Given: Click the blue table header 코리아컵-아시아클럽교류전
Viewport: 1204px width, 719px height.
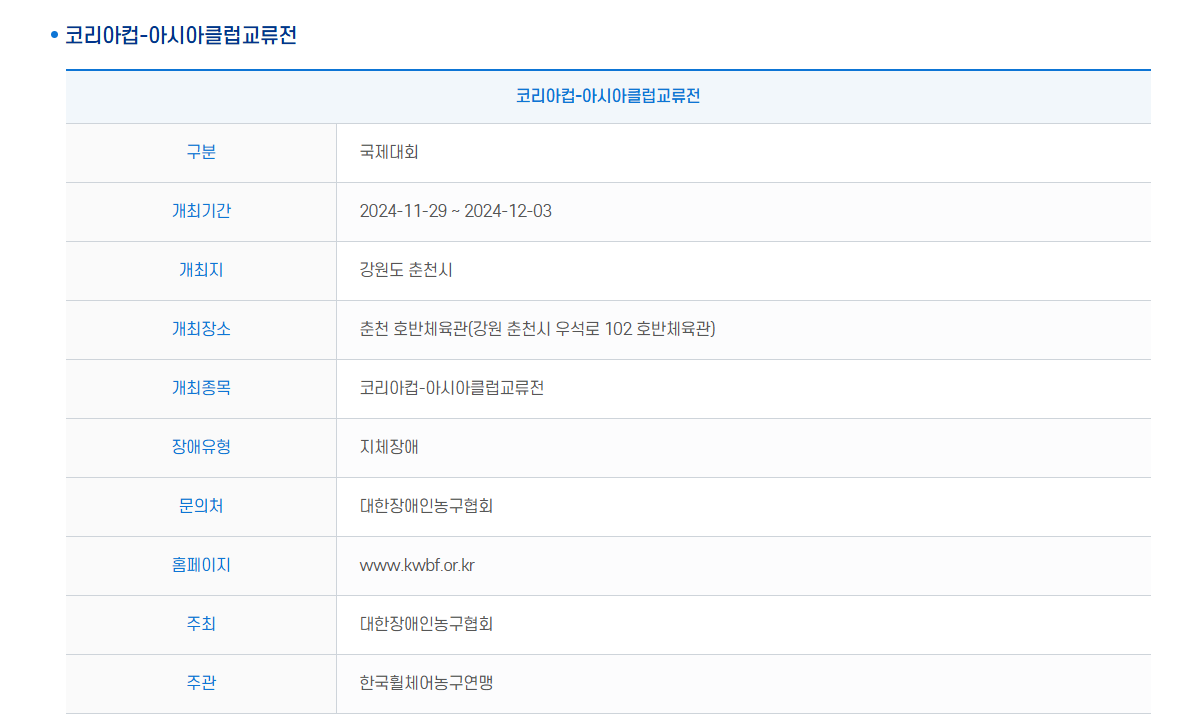Looking at the screenshot, I should point(608,97).
